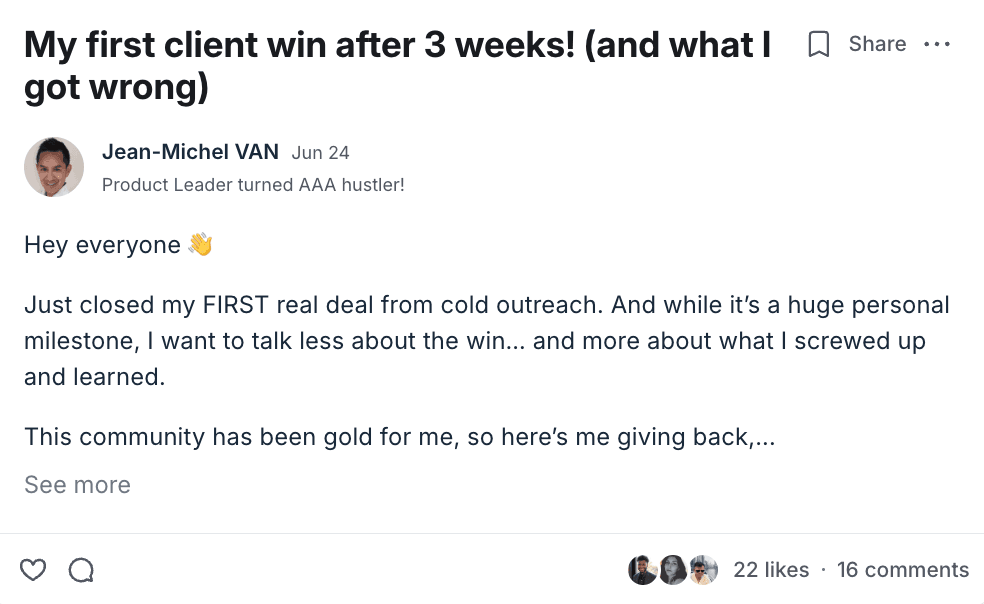Click the third liker's avatar
Screen dimensions: 984x604
tap(704, 570)
